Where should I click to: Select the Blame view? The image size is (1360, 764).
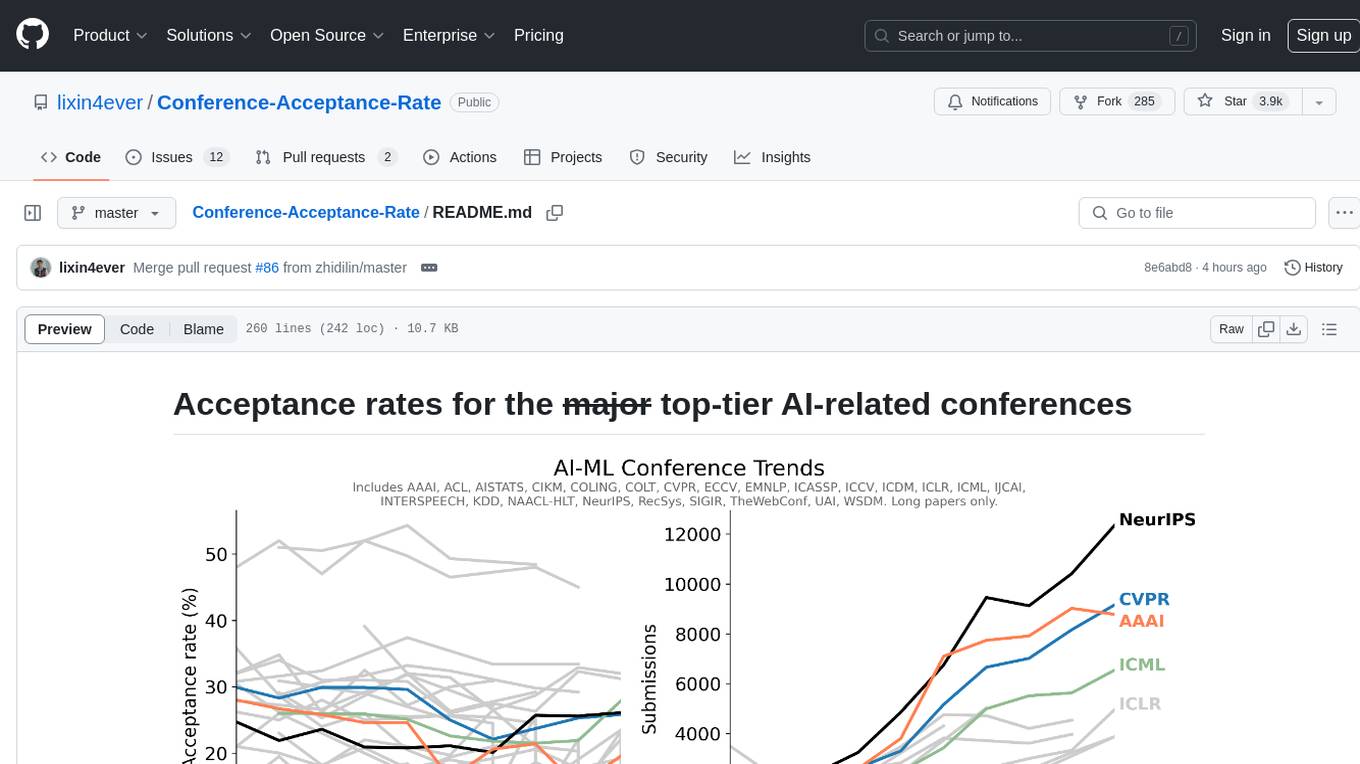(203, 329)
